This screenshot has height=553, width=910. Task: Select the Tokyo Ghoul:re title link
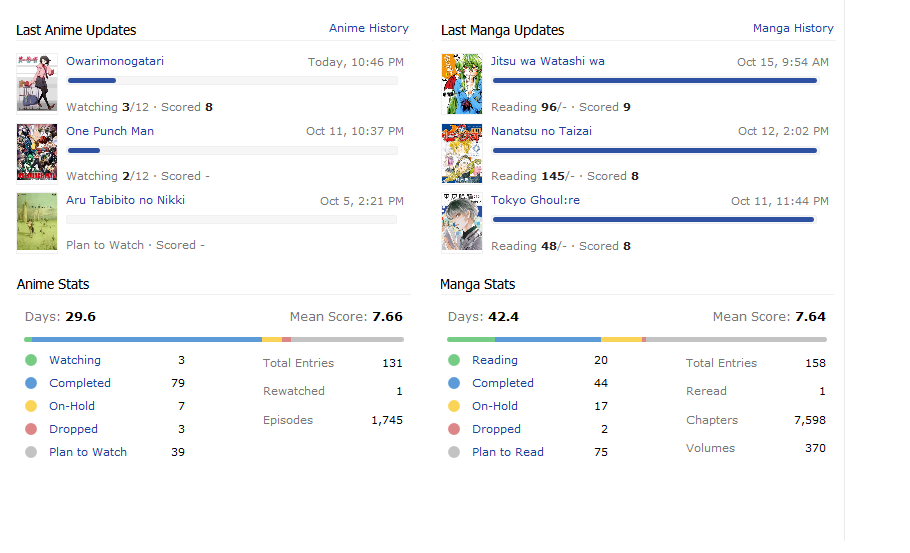pyautogui.click(x=535, y=200)
